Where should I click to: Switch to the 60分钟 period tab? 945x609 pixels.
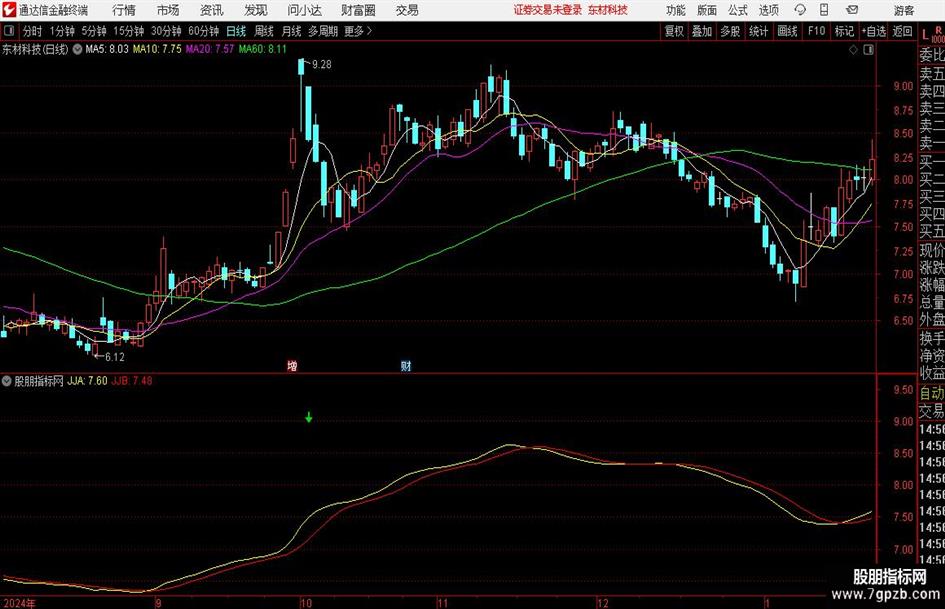tap(204, 31)
